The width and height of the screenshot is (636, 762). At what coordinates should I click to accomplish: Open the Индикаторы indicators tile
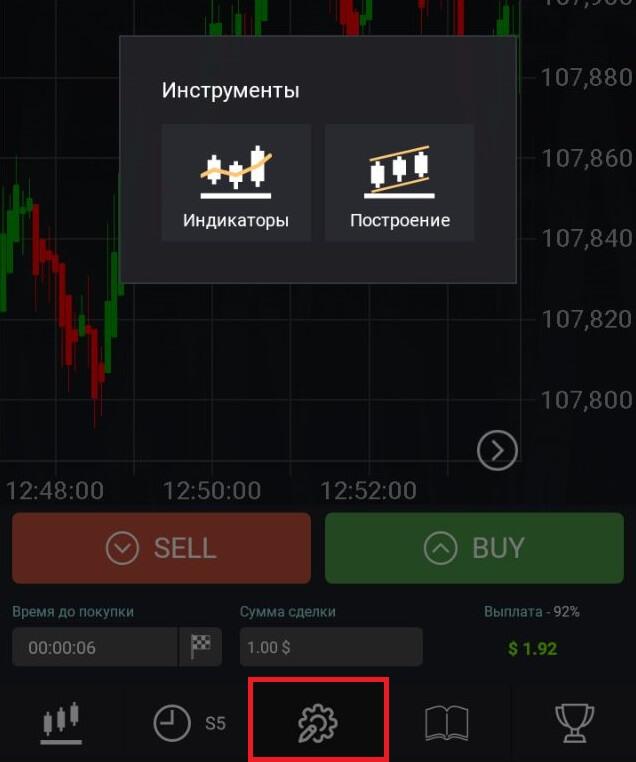(x=236, y=182)
